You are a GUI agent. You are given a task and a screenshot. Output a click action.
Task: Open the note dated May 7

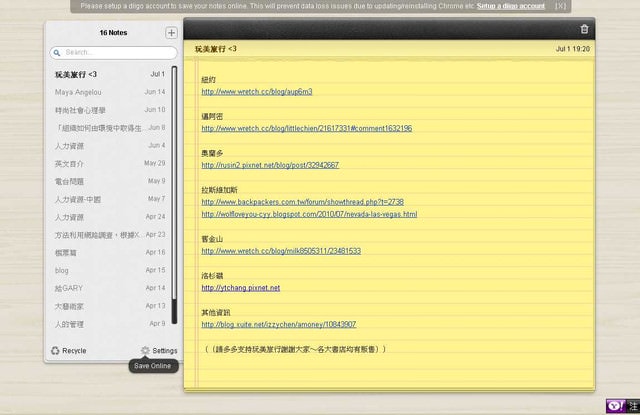click(x=110, y=199)
